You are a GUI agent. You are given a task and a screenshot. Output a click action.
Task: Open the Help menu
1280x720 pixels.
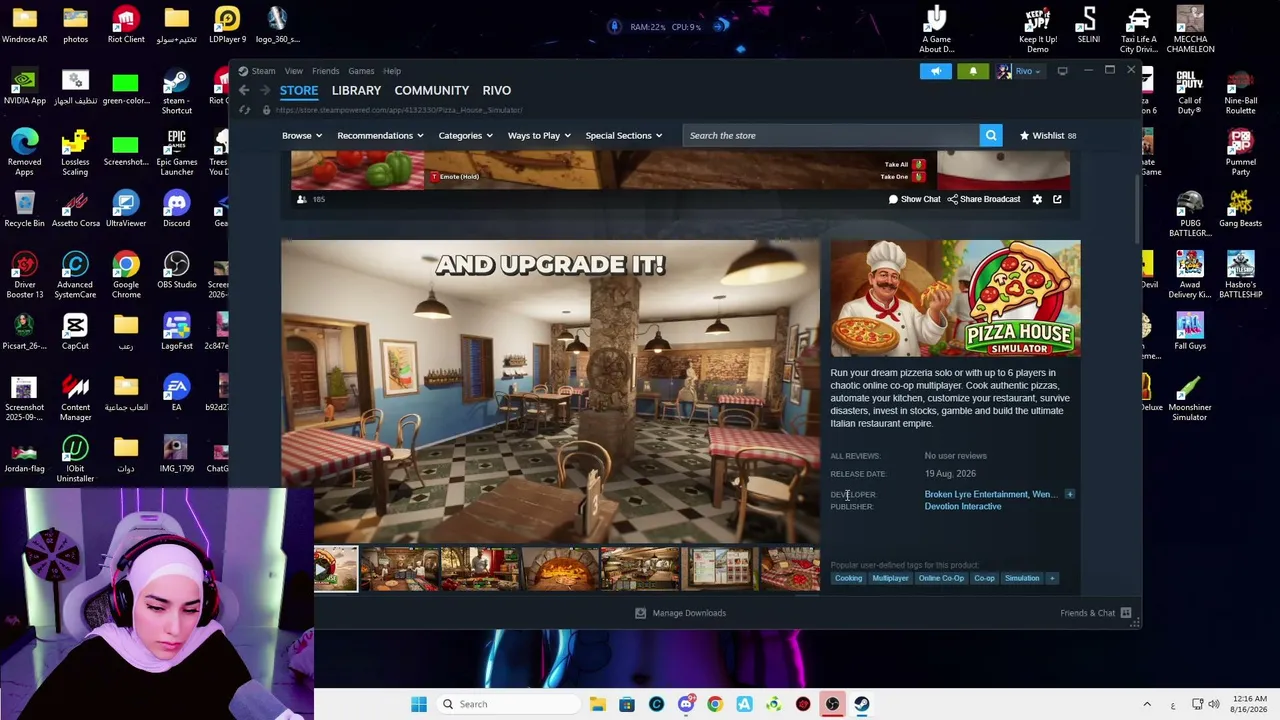click(x=392, y=71)
